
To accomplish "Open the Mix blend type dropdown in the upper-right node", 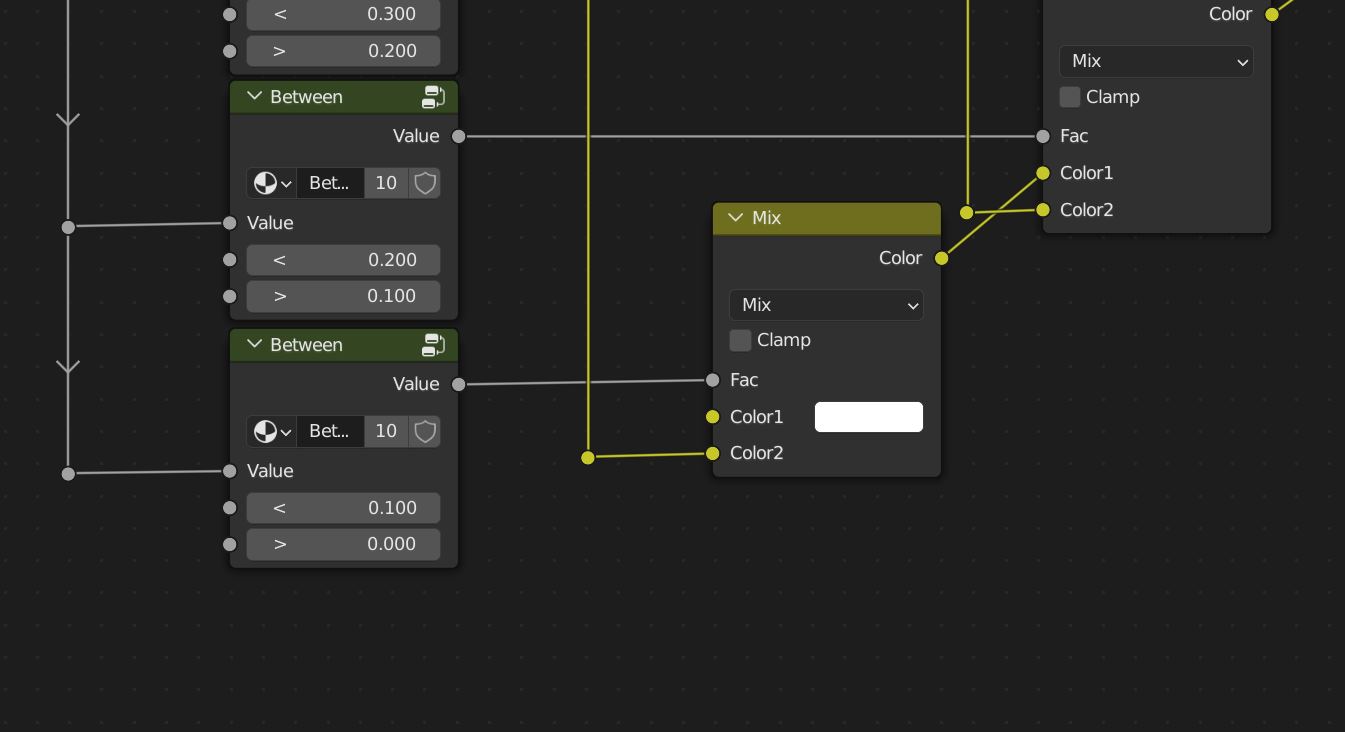I will coord(1156,62).
